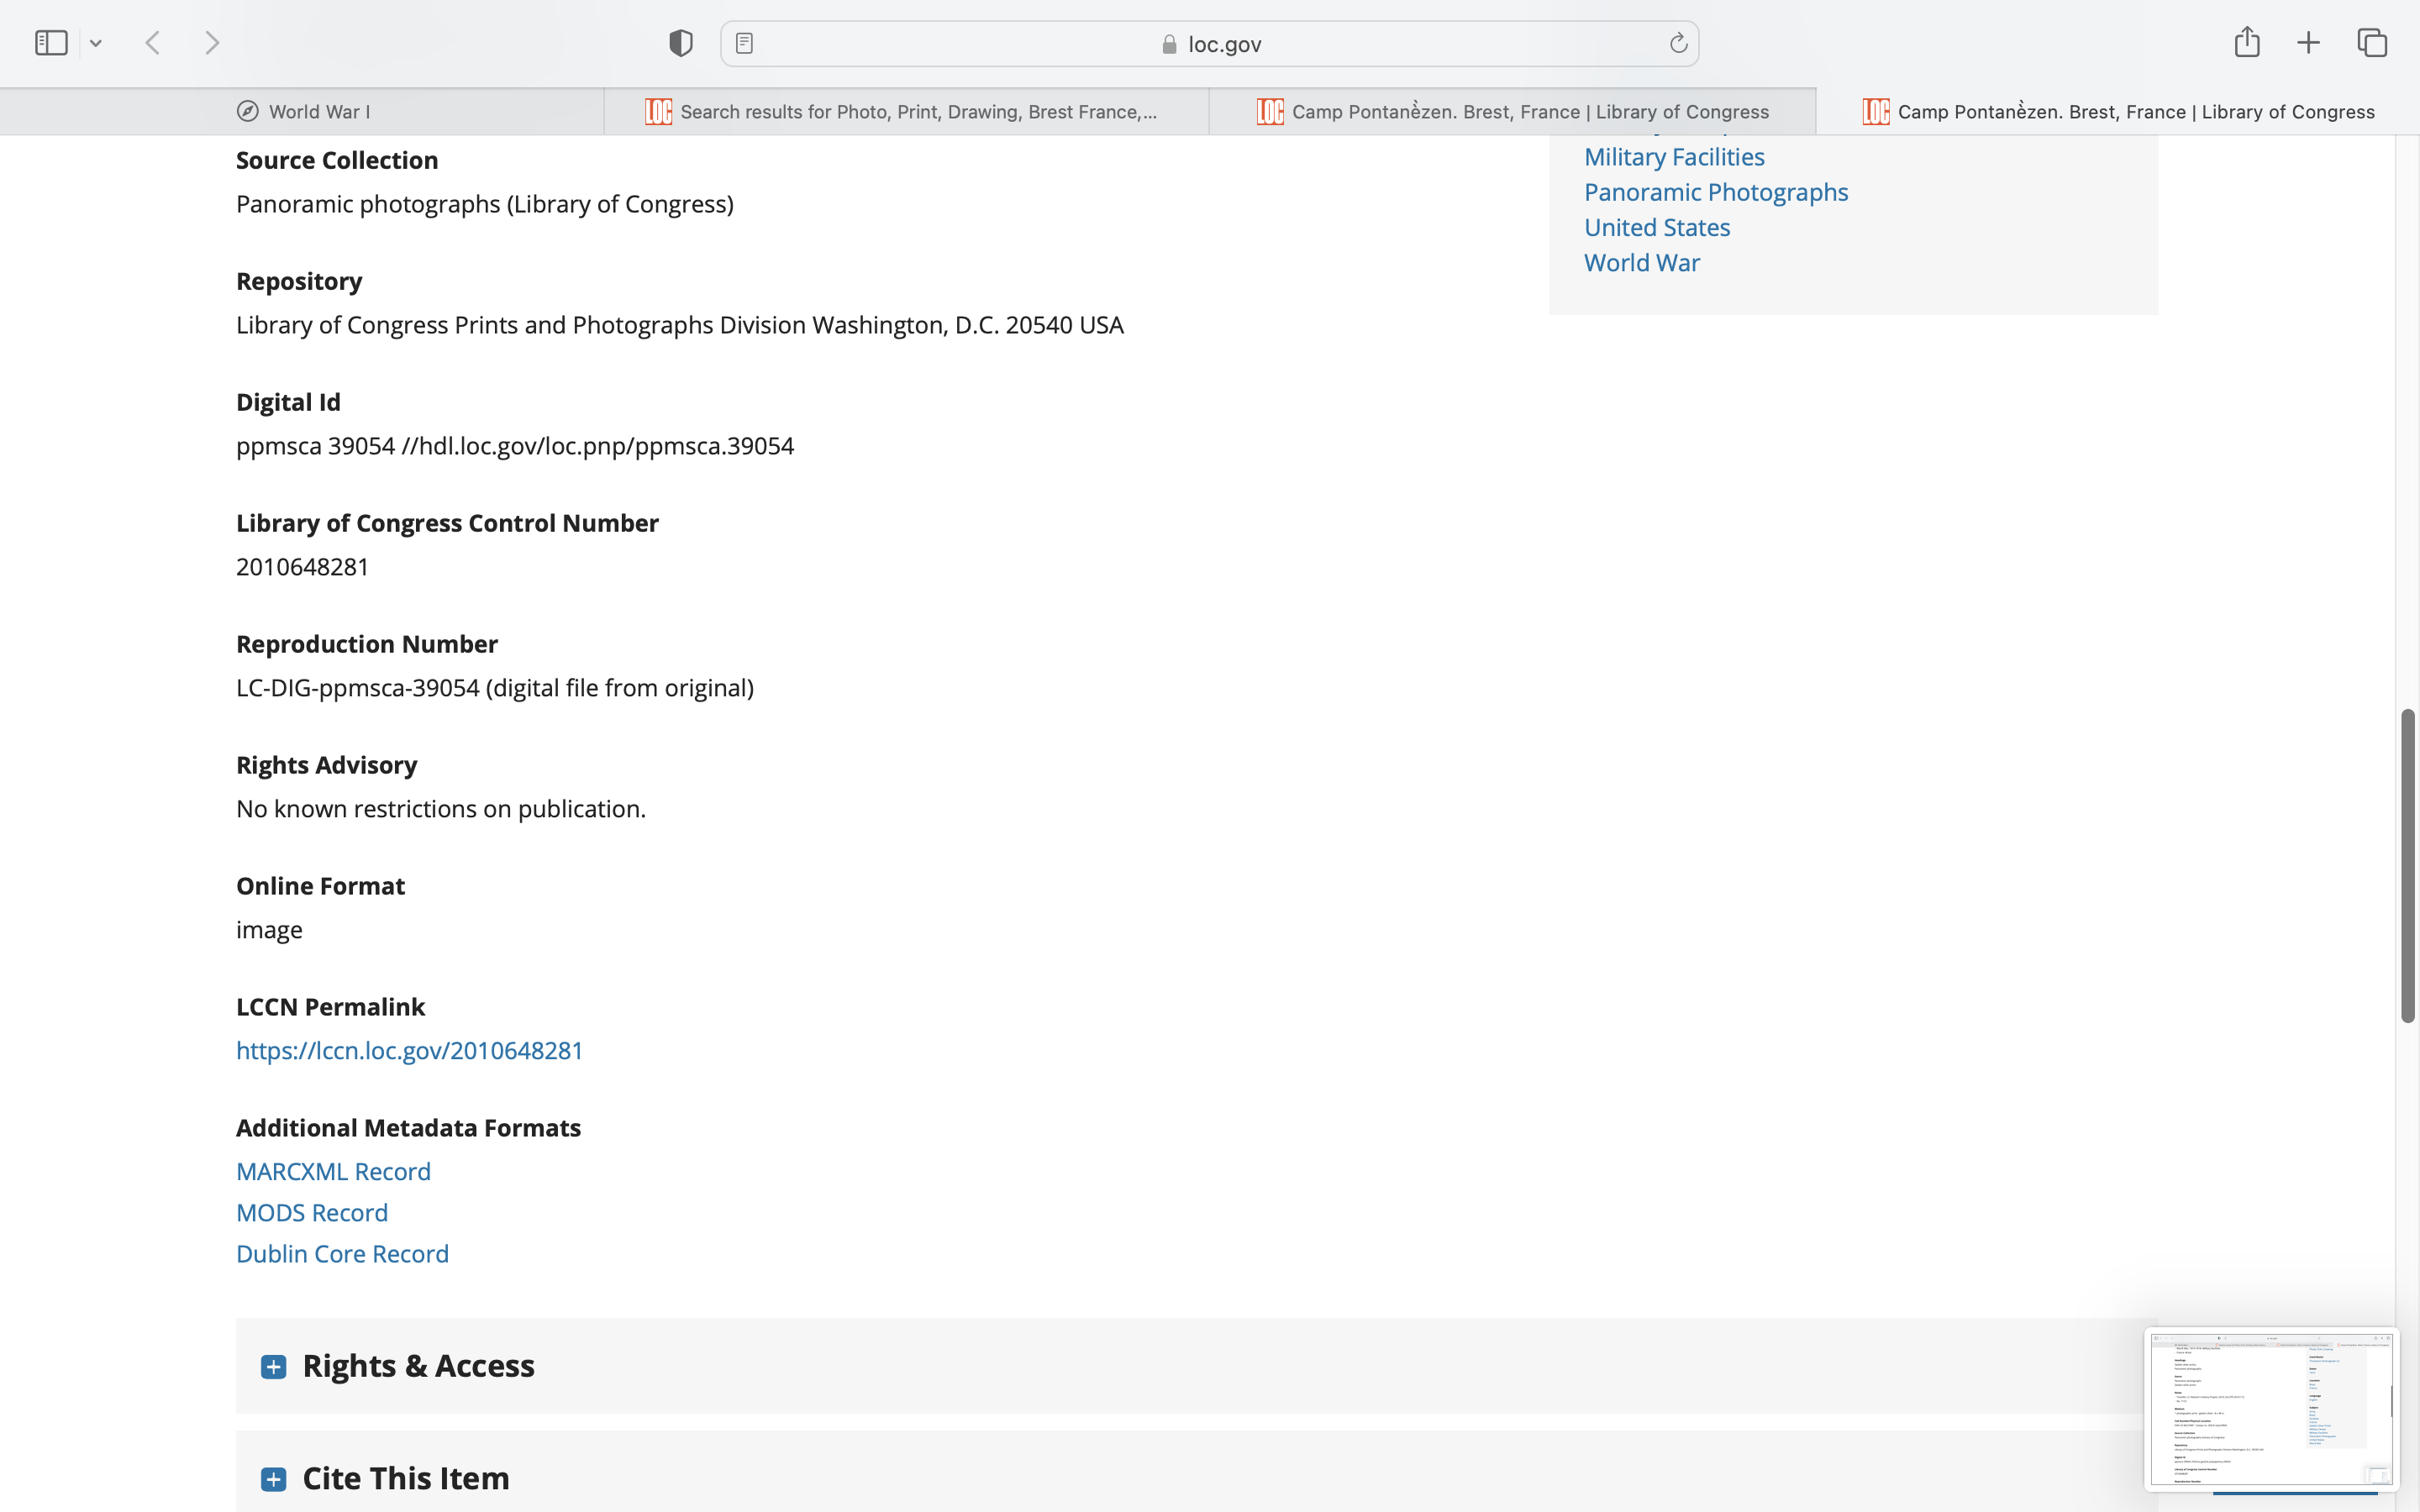Open the Dublin Core Record link

pos(342,1254)
